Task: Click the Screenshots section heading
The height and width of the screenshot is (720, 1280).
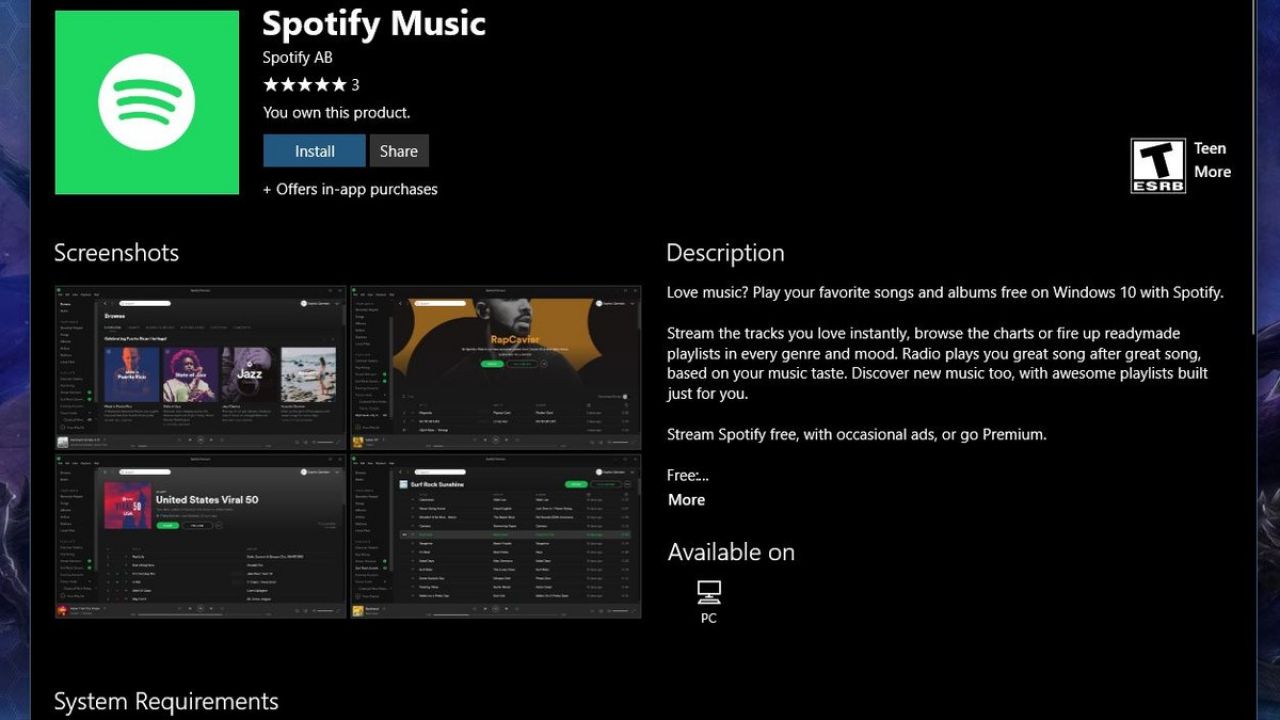Action: [116, 253]
